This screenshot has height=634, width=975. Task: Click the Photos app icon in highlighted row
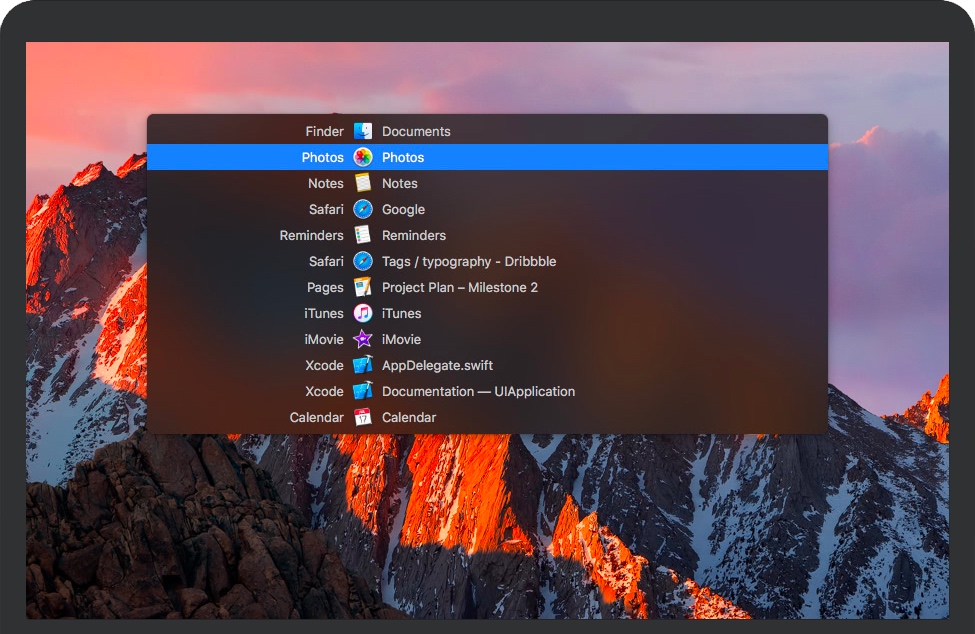(x=363, y=157)
